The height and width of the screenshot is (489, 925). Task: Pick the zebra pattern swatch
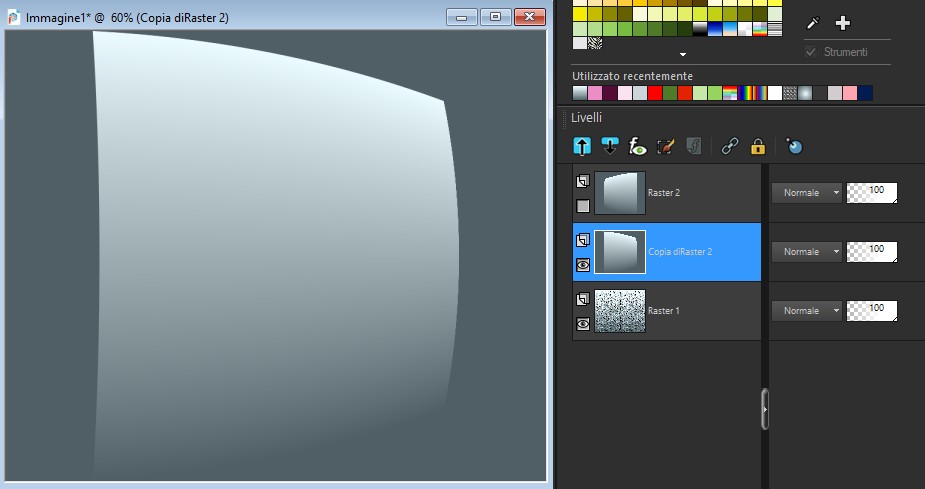click(595, 43)
